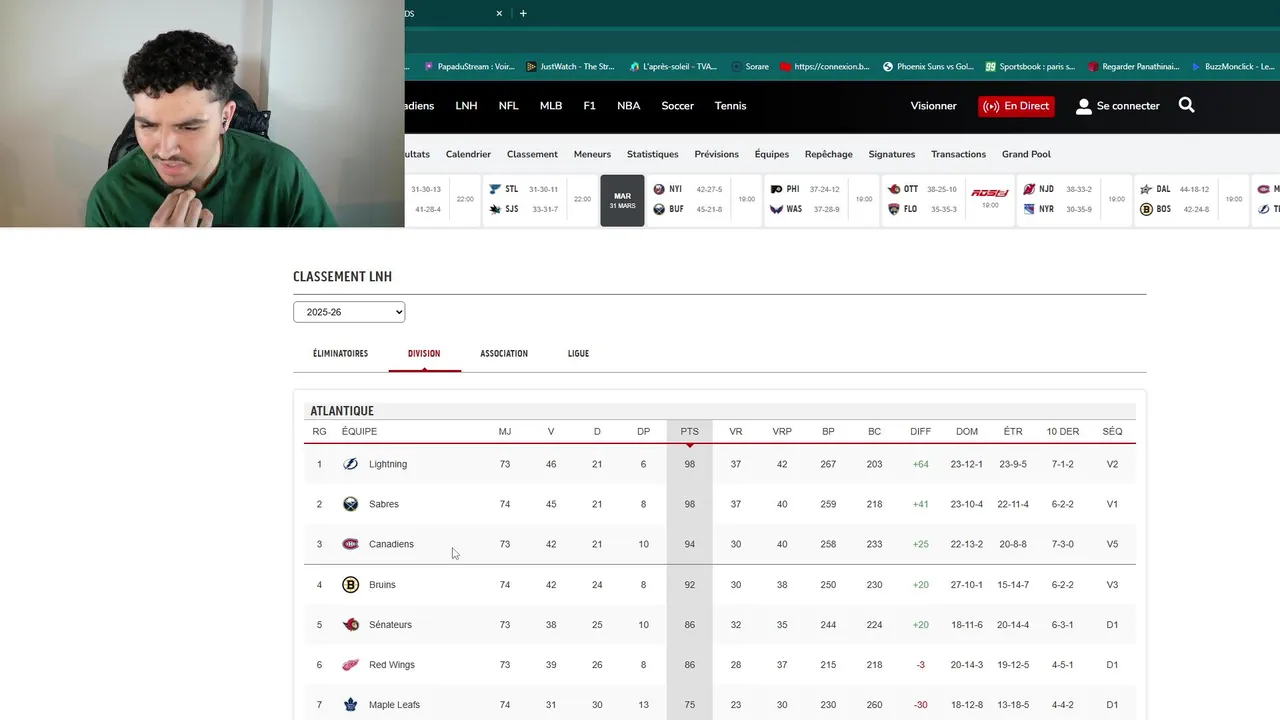Viewport: 1280px width, 720px height.
Task: Open the STL vs SJS game card
Action: [x=540, y=199]
